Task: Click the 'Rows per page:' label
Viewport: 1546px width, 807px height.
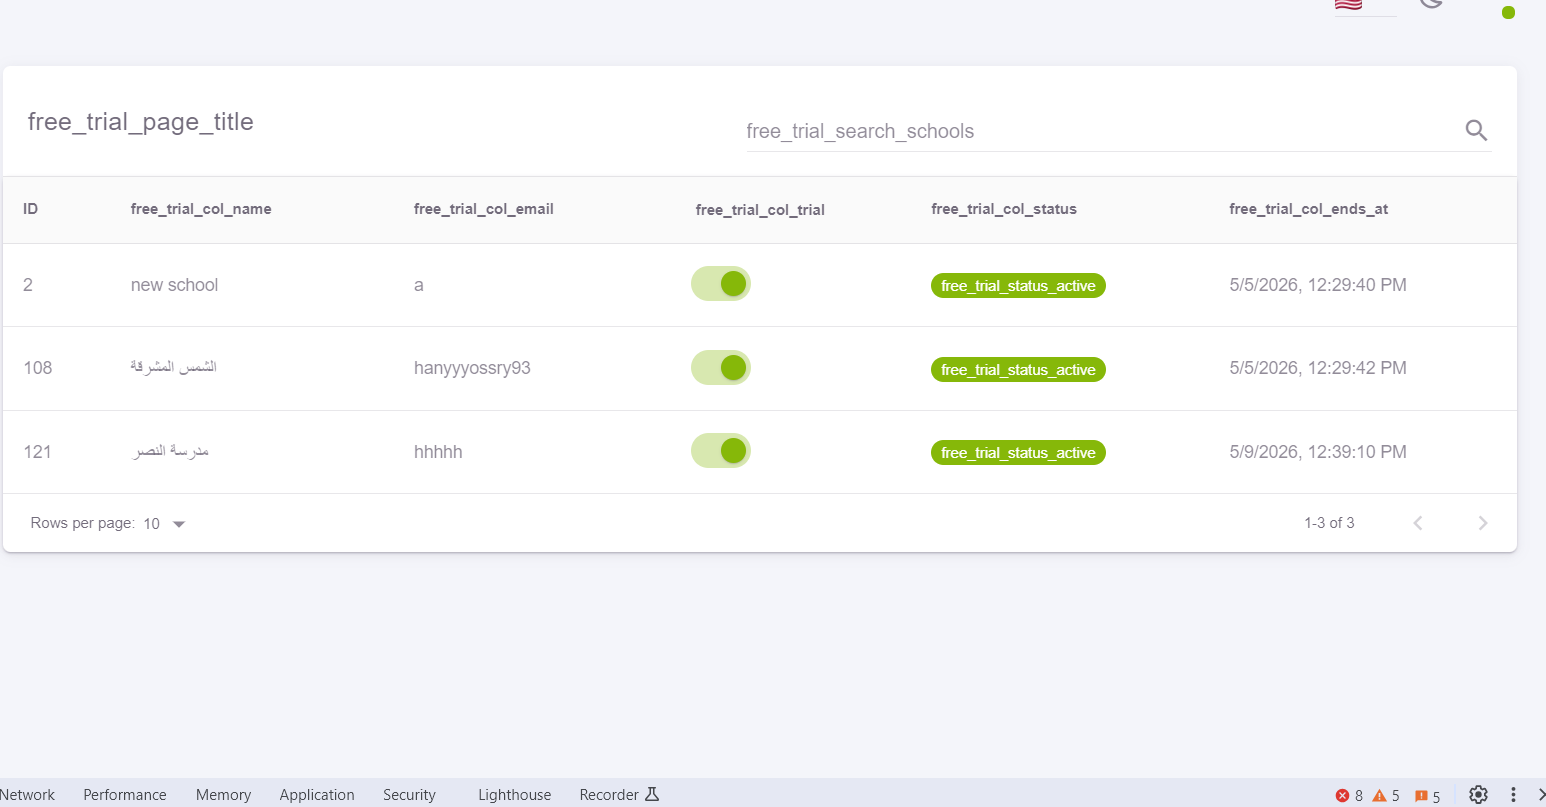Action: click(x=83, y=523)
